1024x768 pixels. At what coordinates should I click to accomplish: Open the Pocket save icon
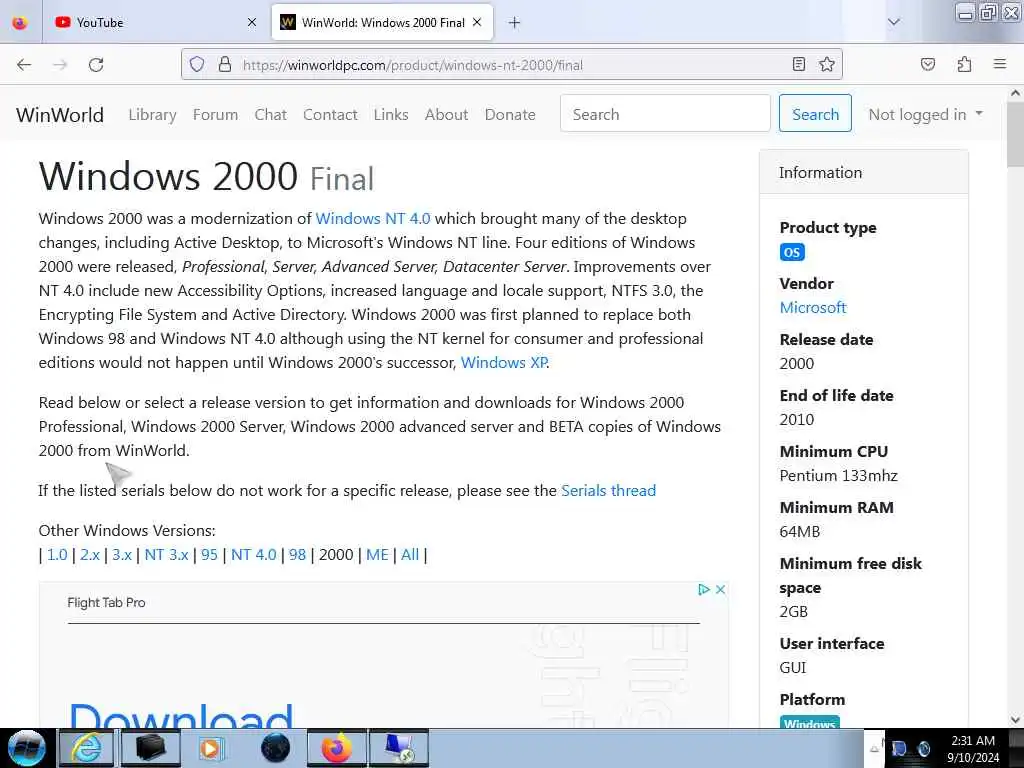click(x=927, y=64)
